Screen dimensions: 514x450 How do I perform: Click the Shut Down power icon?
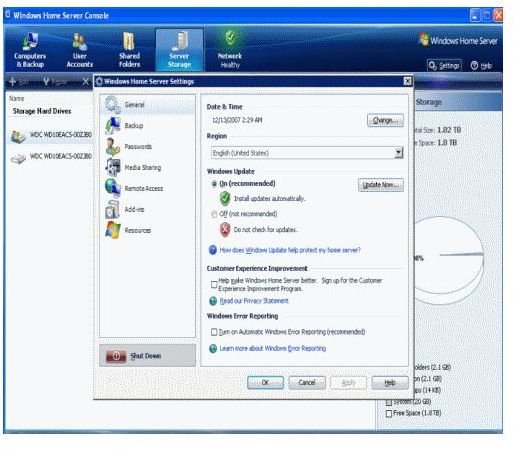[x=116, y=356]
